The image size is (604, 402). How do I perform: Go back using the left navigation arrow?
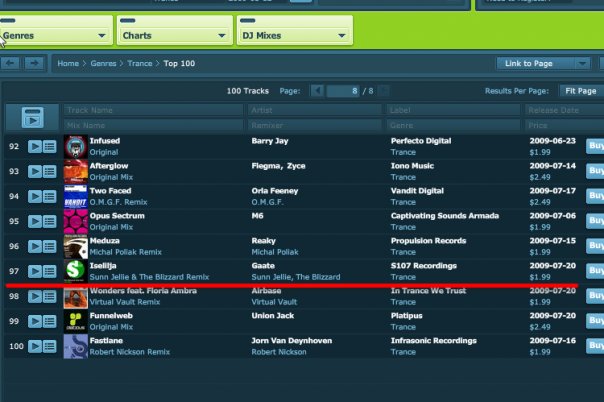(10, 63)
